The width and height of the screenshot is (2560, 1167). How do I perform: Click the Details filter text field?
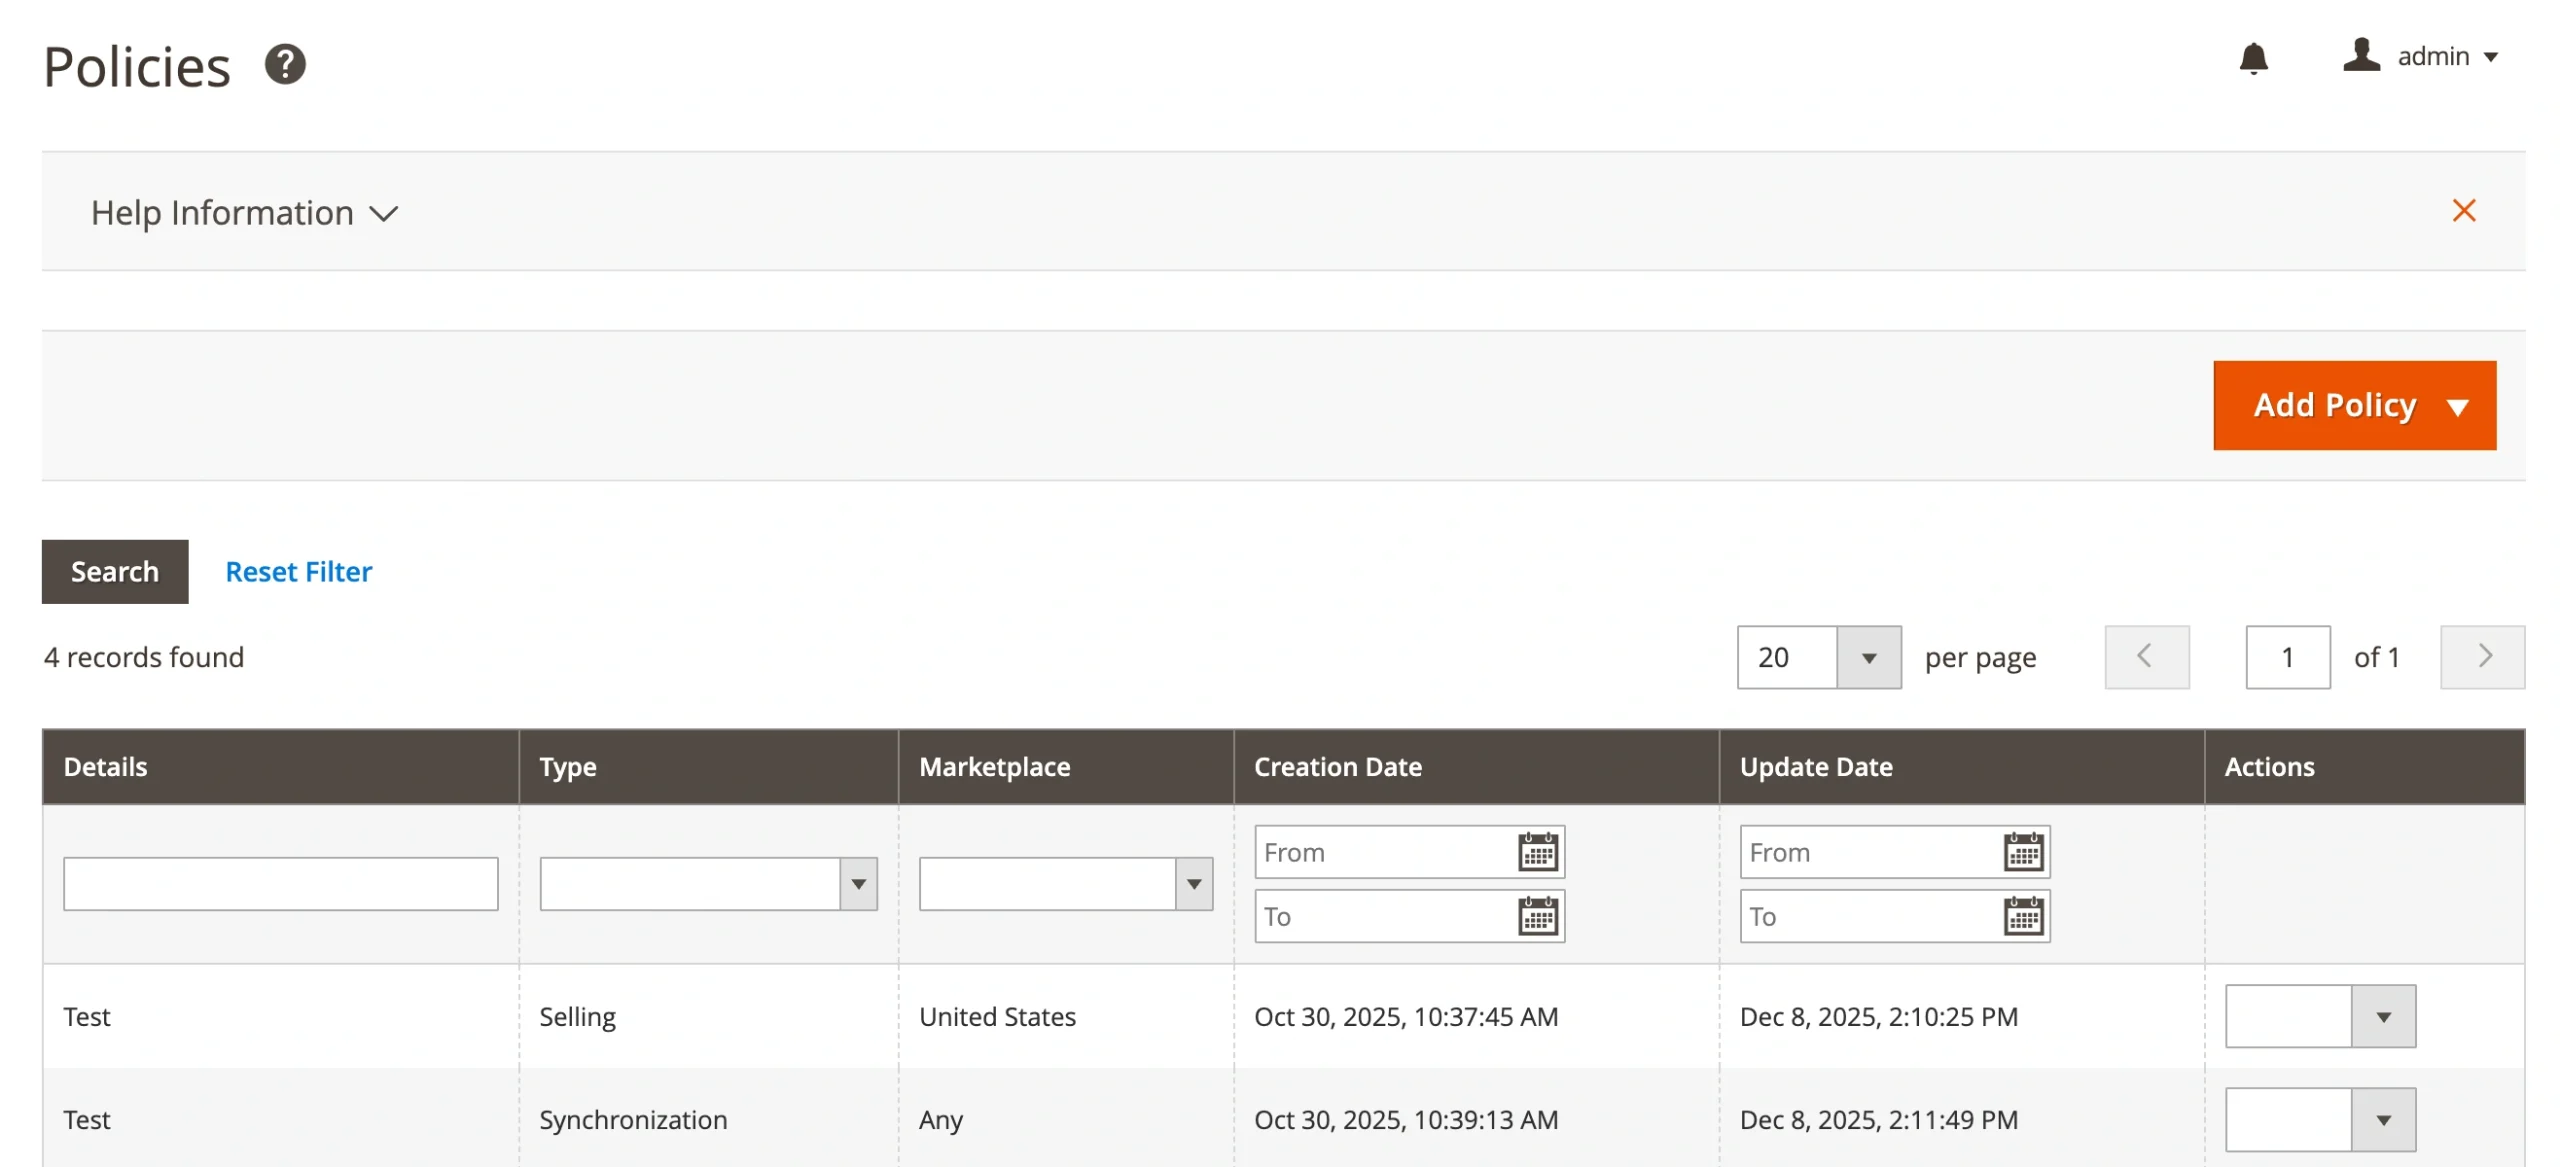click(280, 884)
